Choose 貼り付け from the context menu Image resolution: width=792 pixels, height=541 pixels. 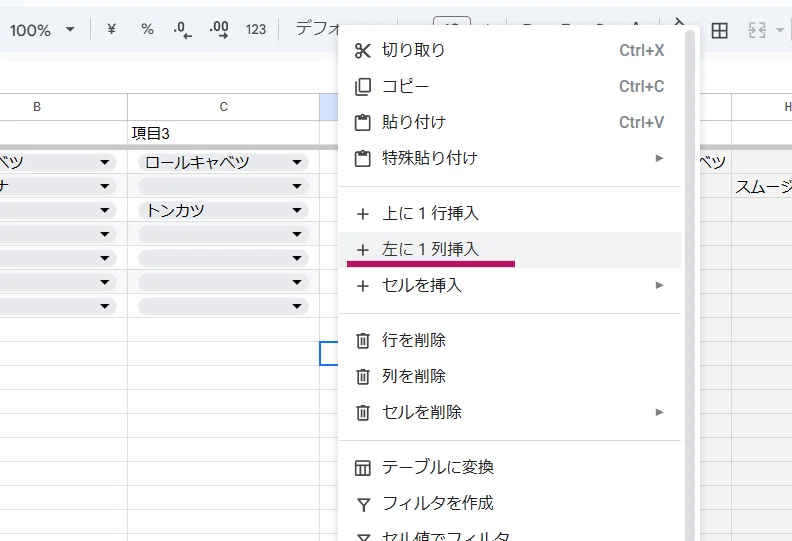(x=510, y=122)
